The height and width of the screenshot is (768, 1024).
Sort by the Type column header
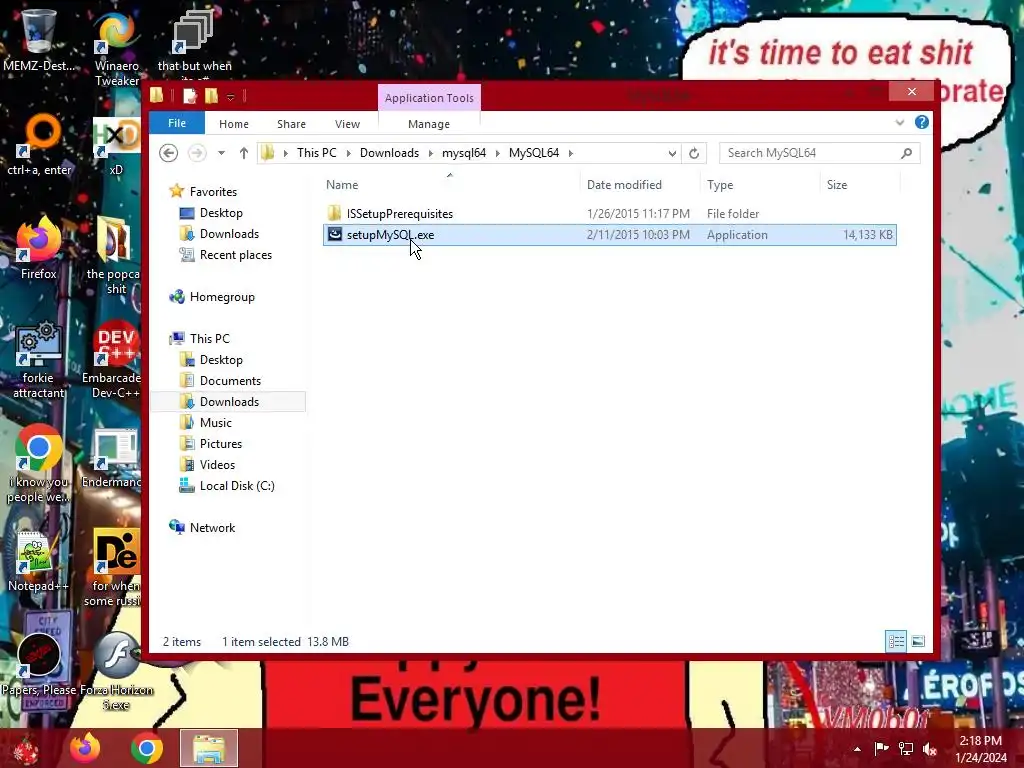tap(760, 185)
